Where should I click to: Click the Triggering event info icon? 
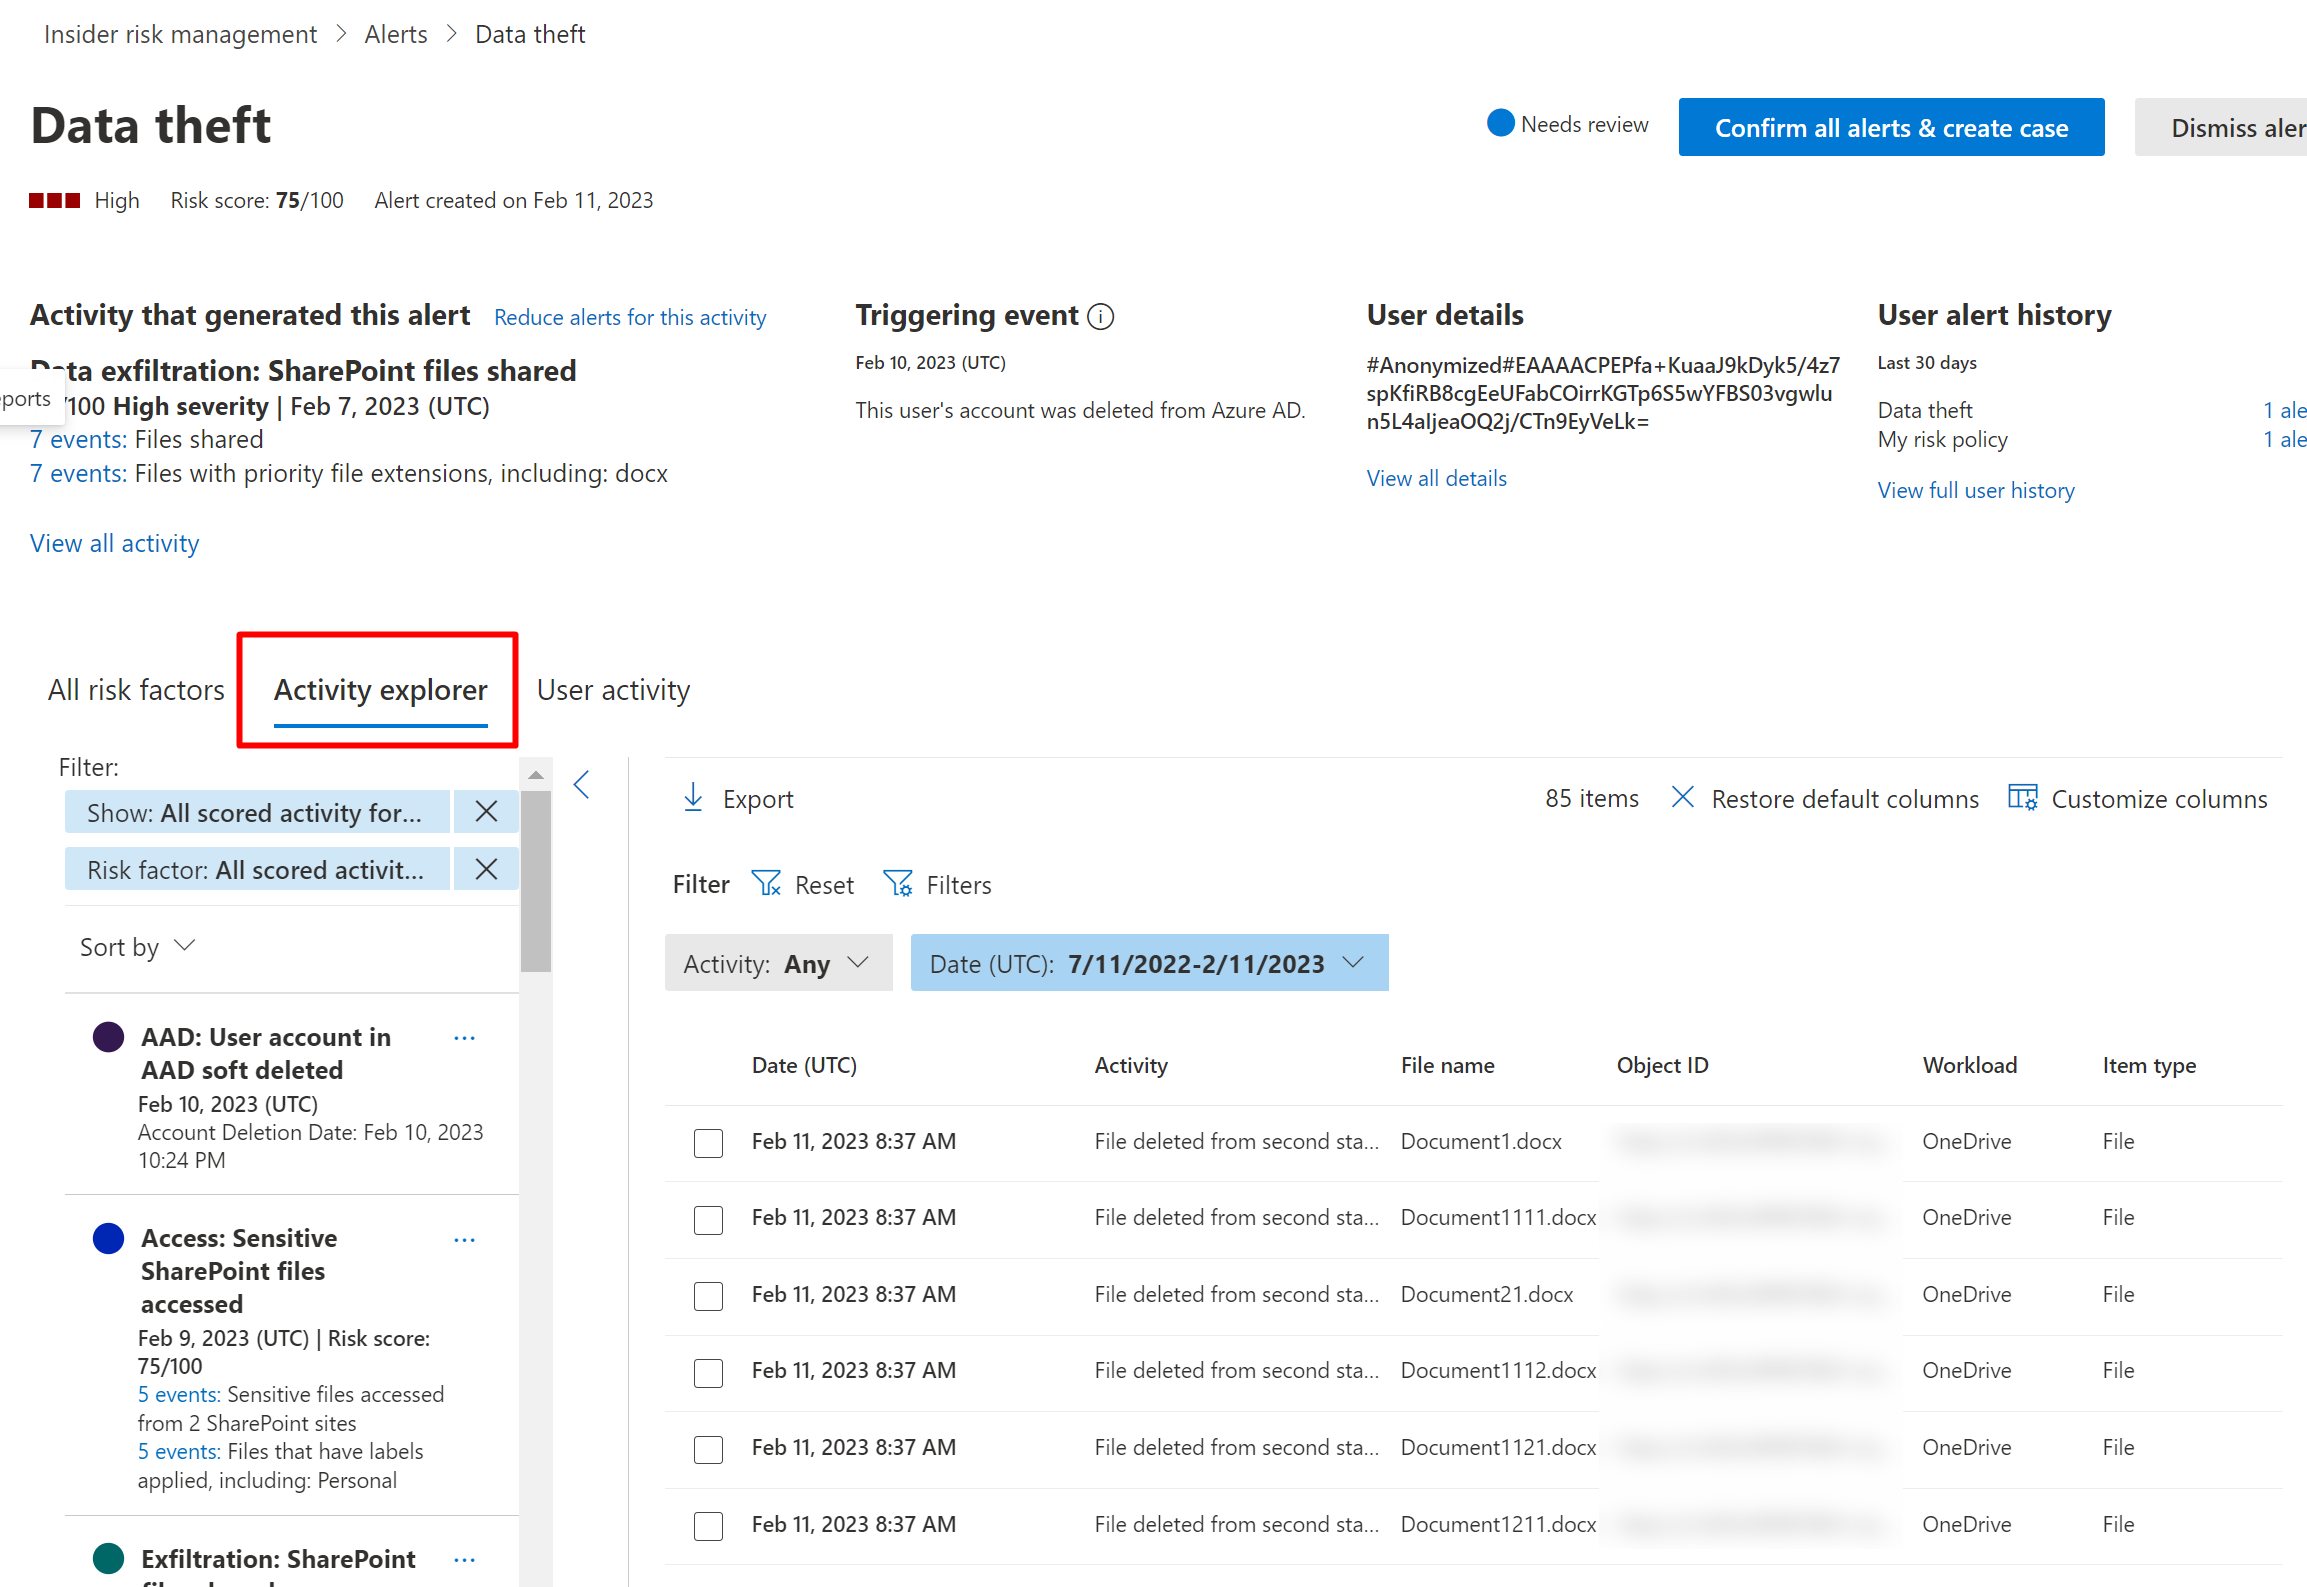[x=1100, y=316]
